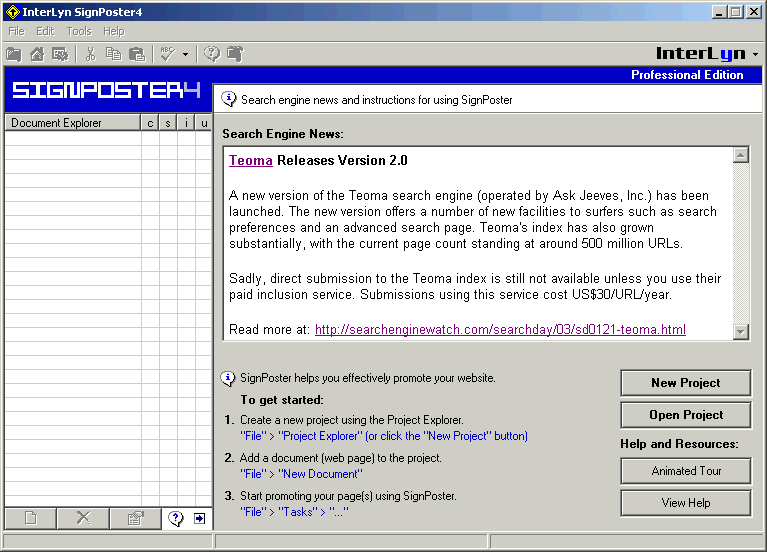
Task: Click the 'To get started:' heading
Action: 282,400
